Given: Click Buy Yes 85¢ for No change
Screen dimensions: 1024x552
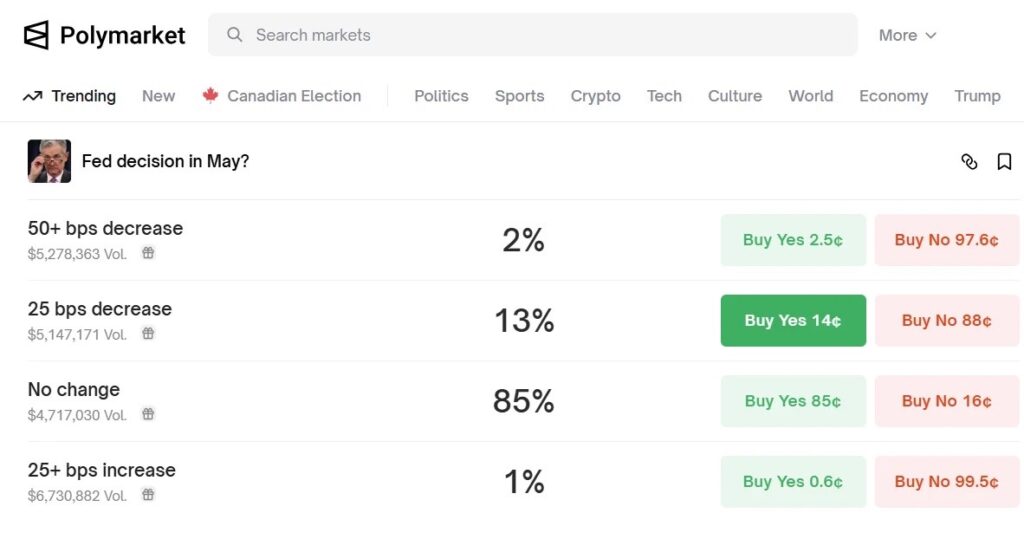Looking at the screenshot, I should [793, 401].
